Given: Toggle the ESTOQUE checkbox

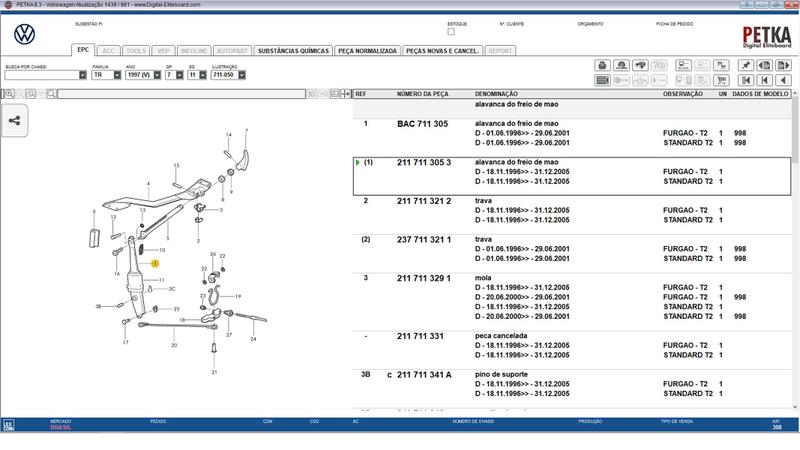Looking at the screenshot, I should click(451, 32).
